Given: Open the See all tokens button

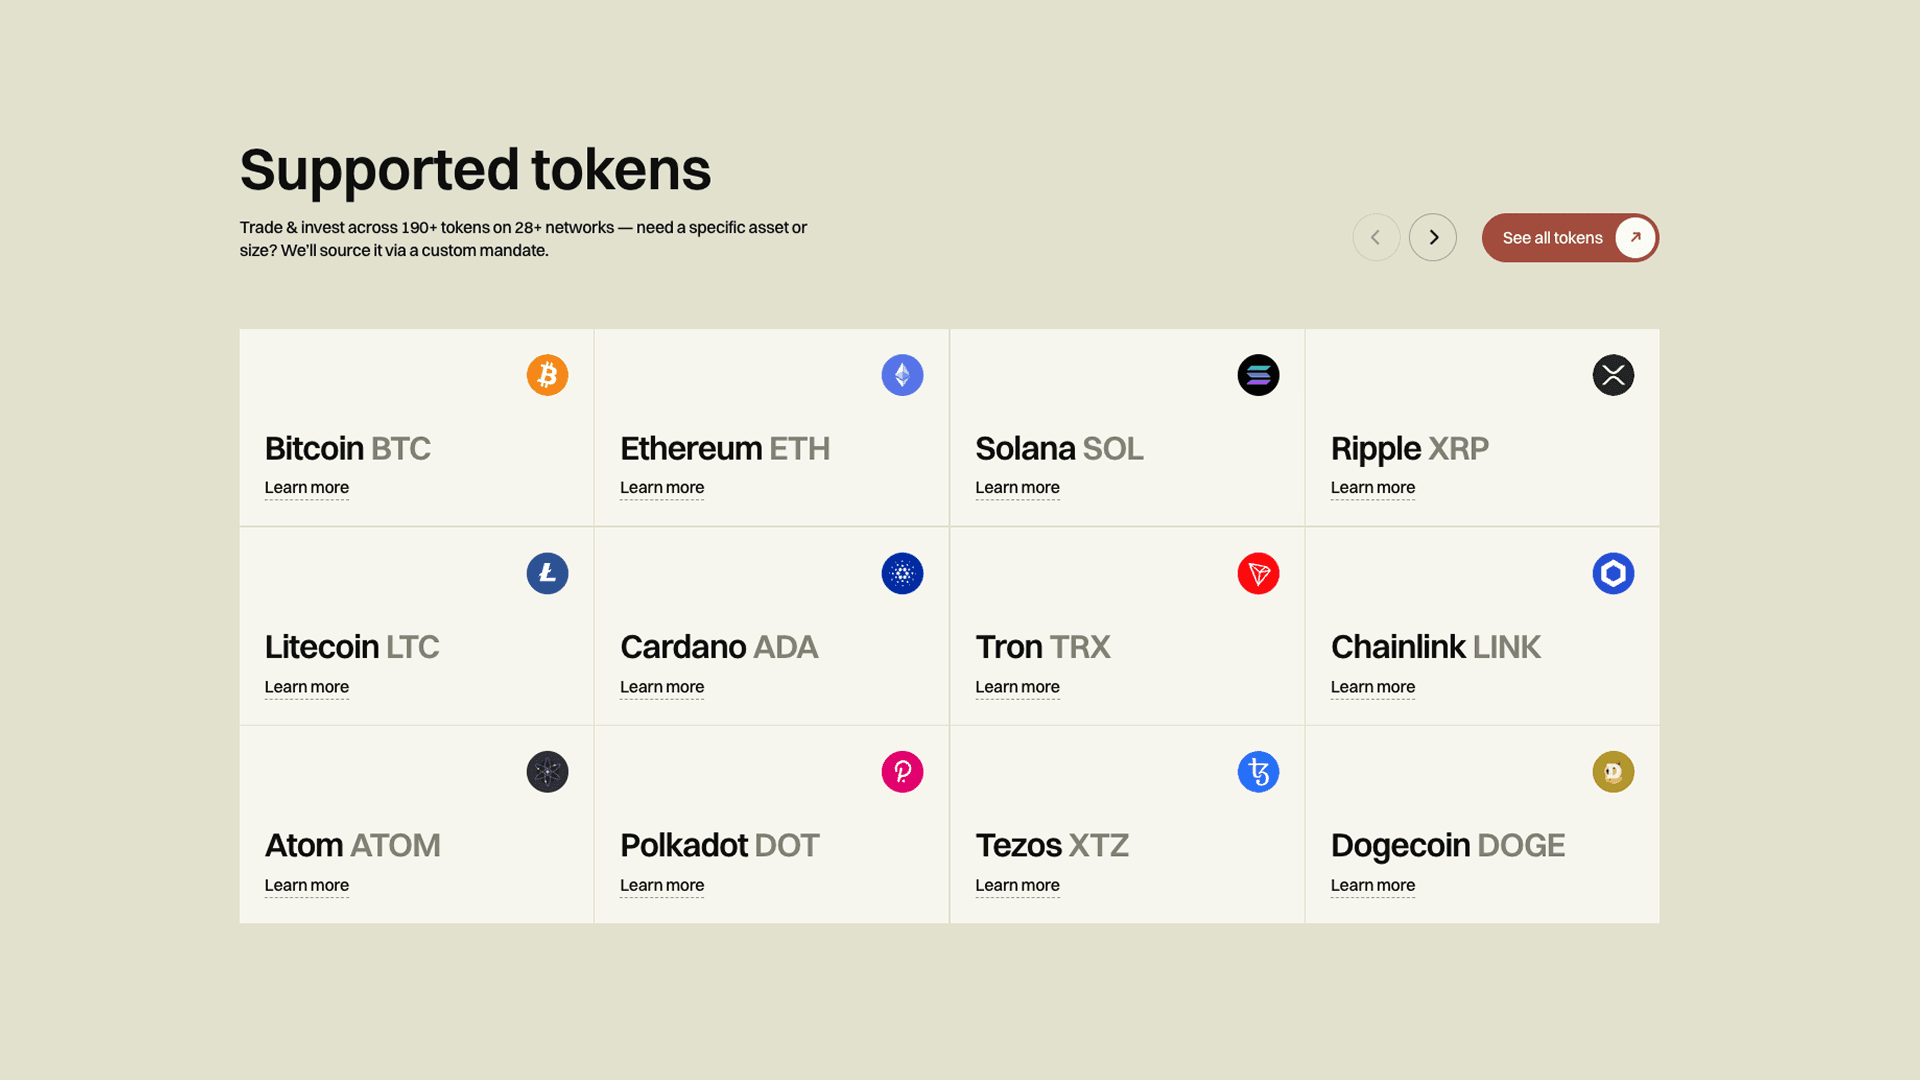Looking at the screenshot, I should 1569,238.
